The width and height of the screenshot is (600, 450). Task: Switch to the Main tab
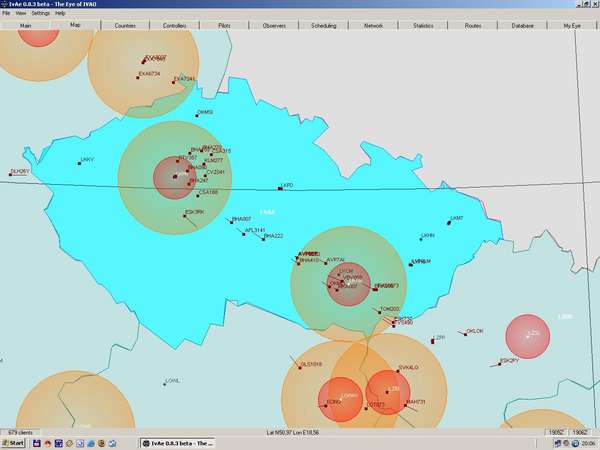(x=25, y=26)
